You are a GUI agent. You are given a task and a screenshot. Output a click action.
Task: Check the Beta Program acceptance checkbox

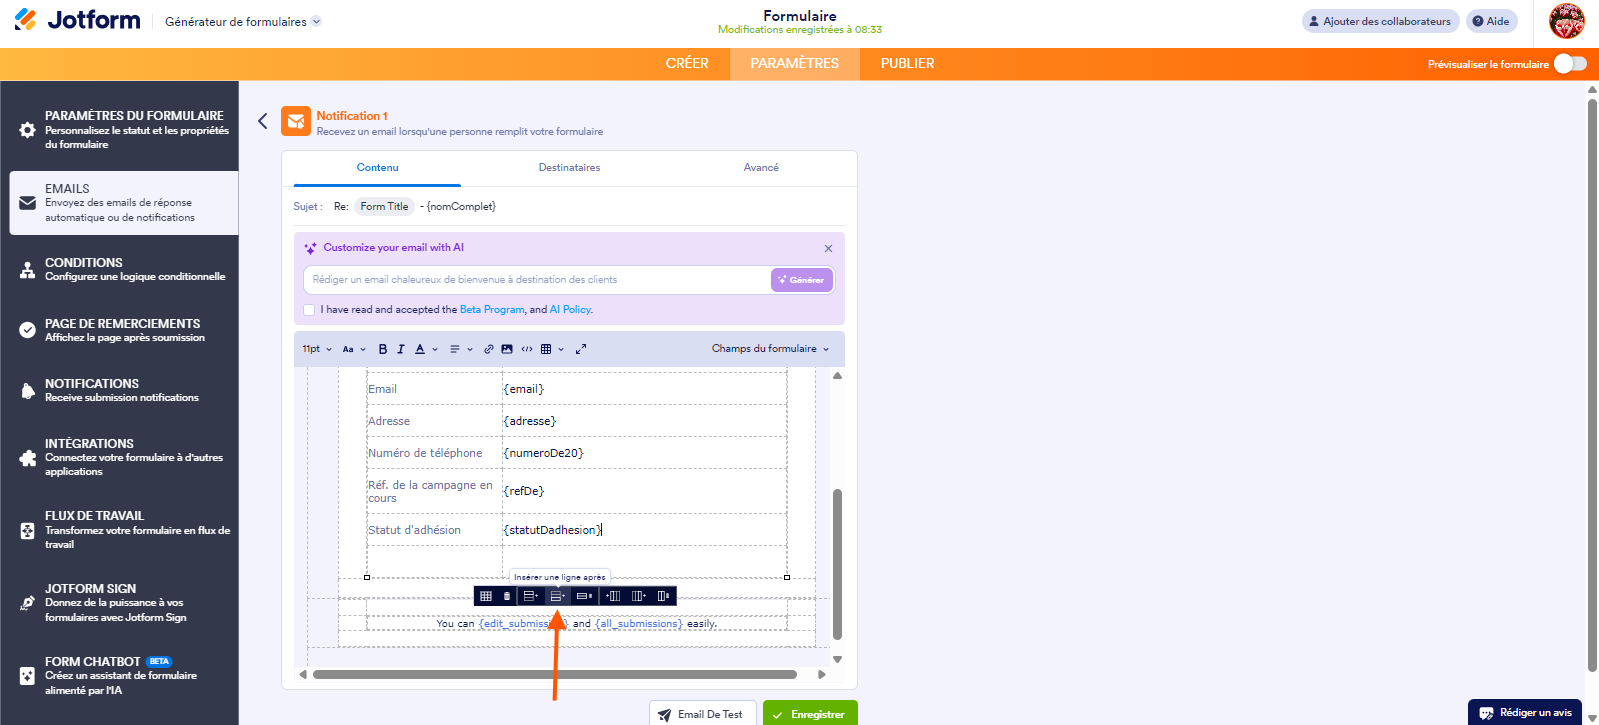[309, 310]
